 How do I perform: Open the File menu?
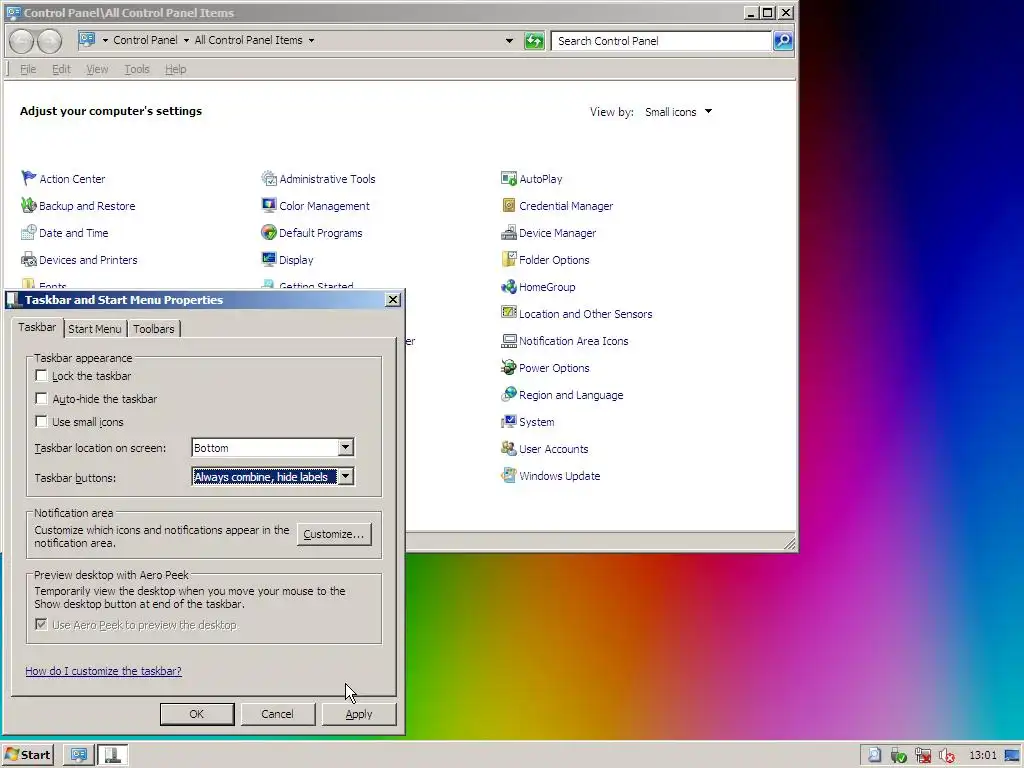coord(28,69)
